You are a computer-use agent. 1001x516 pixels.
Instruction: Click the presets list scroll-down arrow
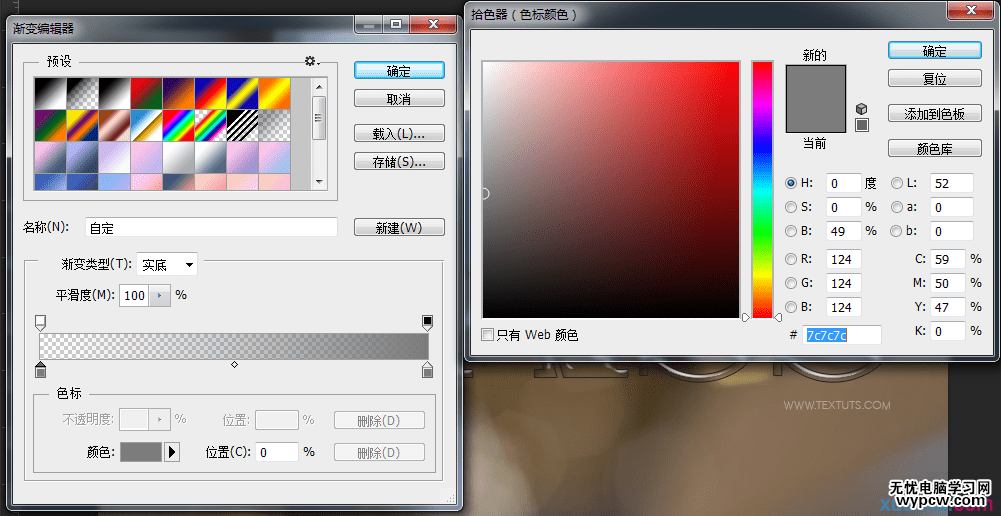point(319,182)
